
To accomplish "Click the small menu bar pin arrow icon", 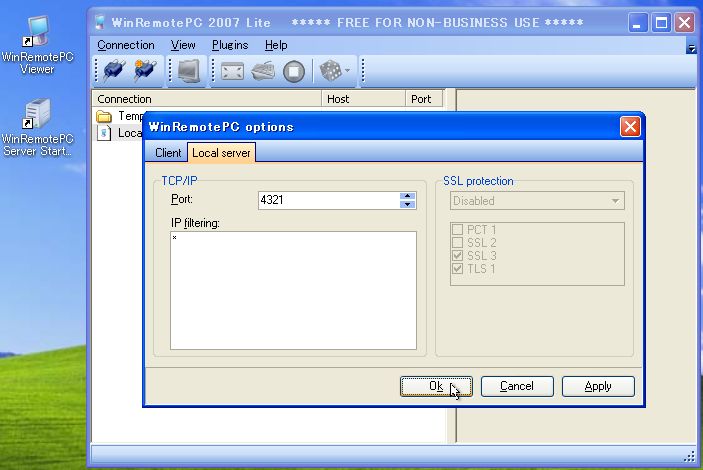I will [691, 48].
